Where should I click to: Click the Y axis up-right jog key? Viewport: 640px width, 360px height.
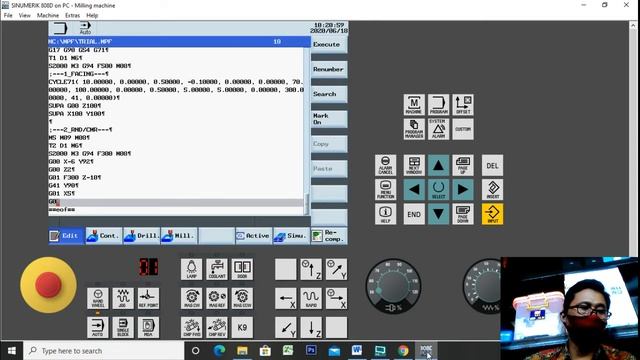(x=336, y=269)
